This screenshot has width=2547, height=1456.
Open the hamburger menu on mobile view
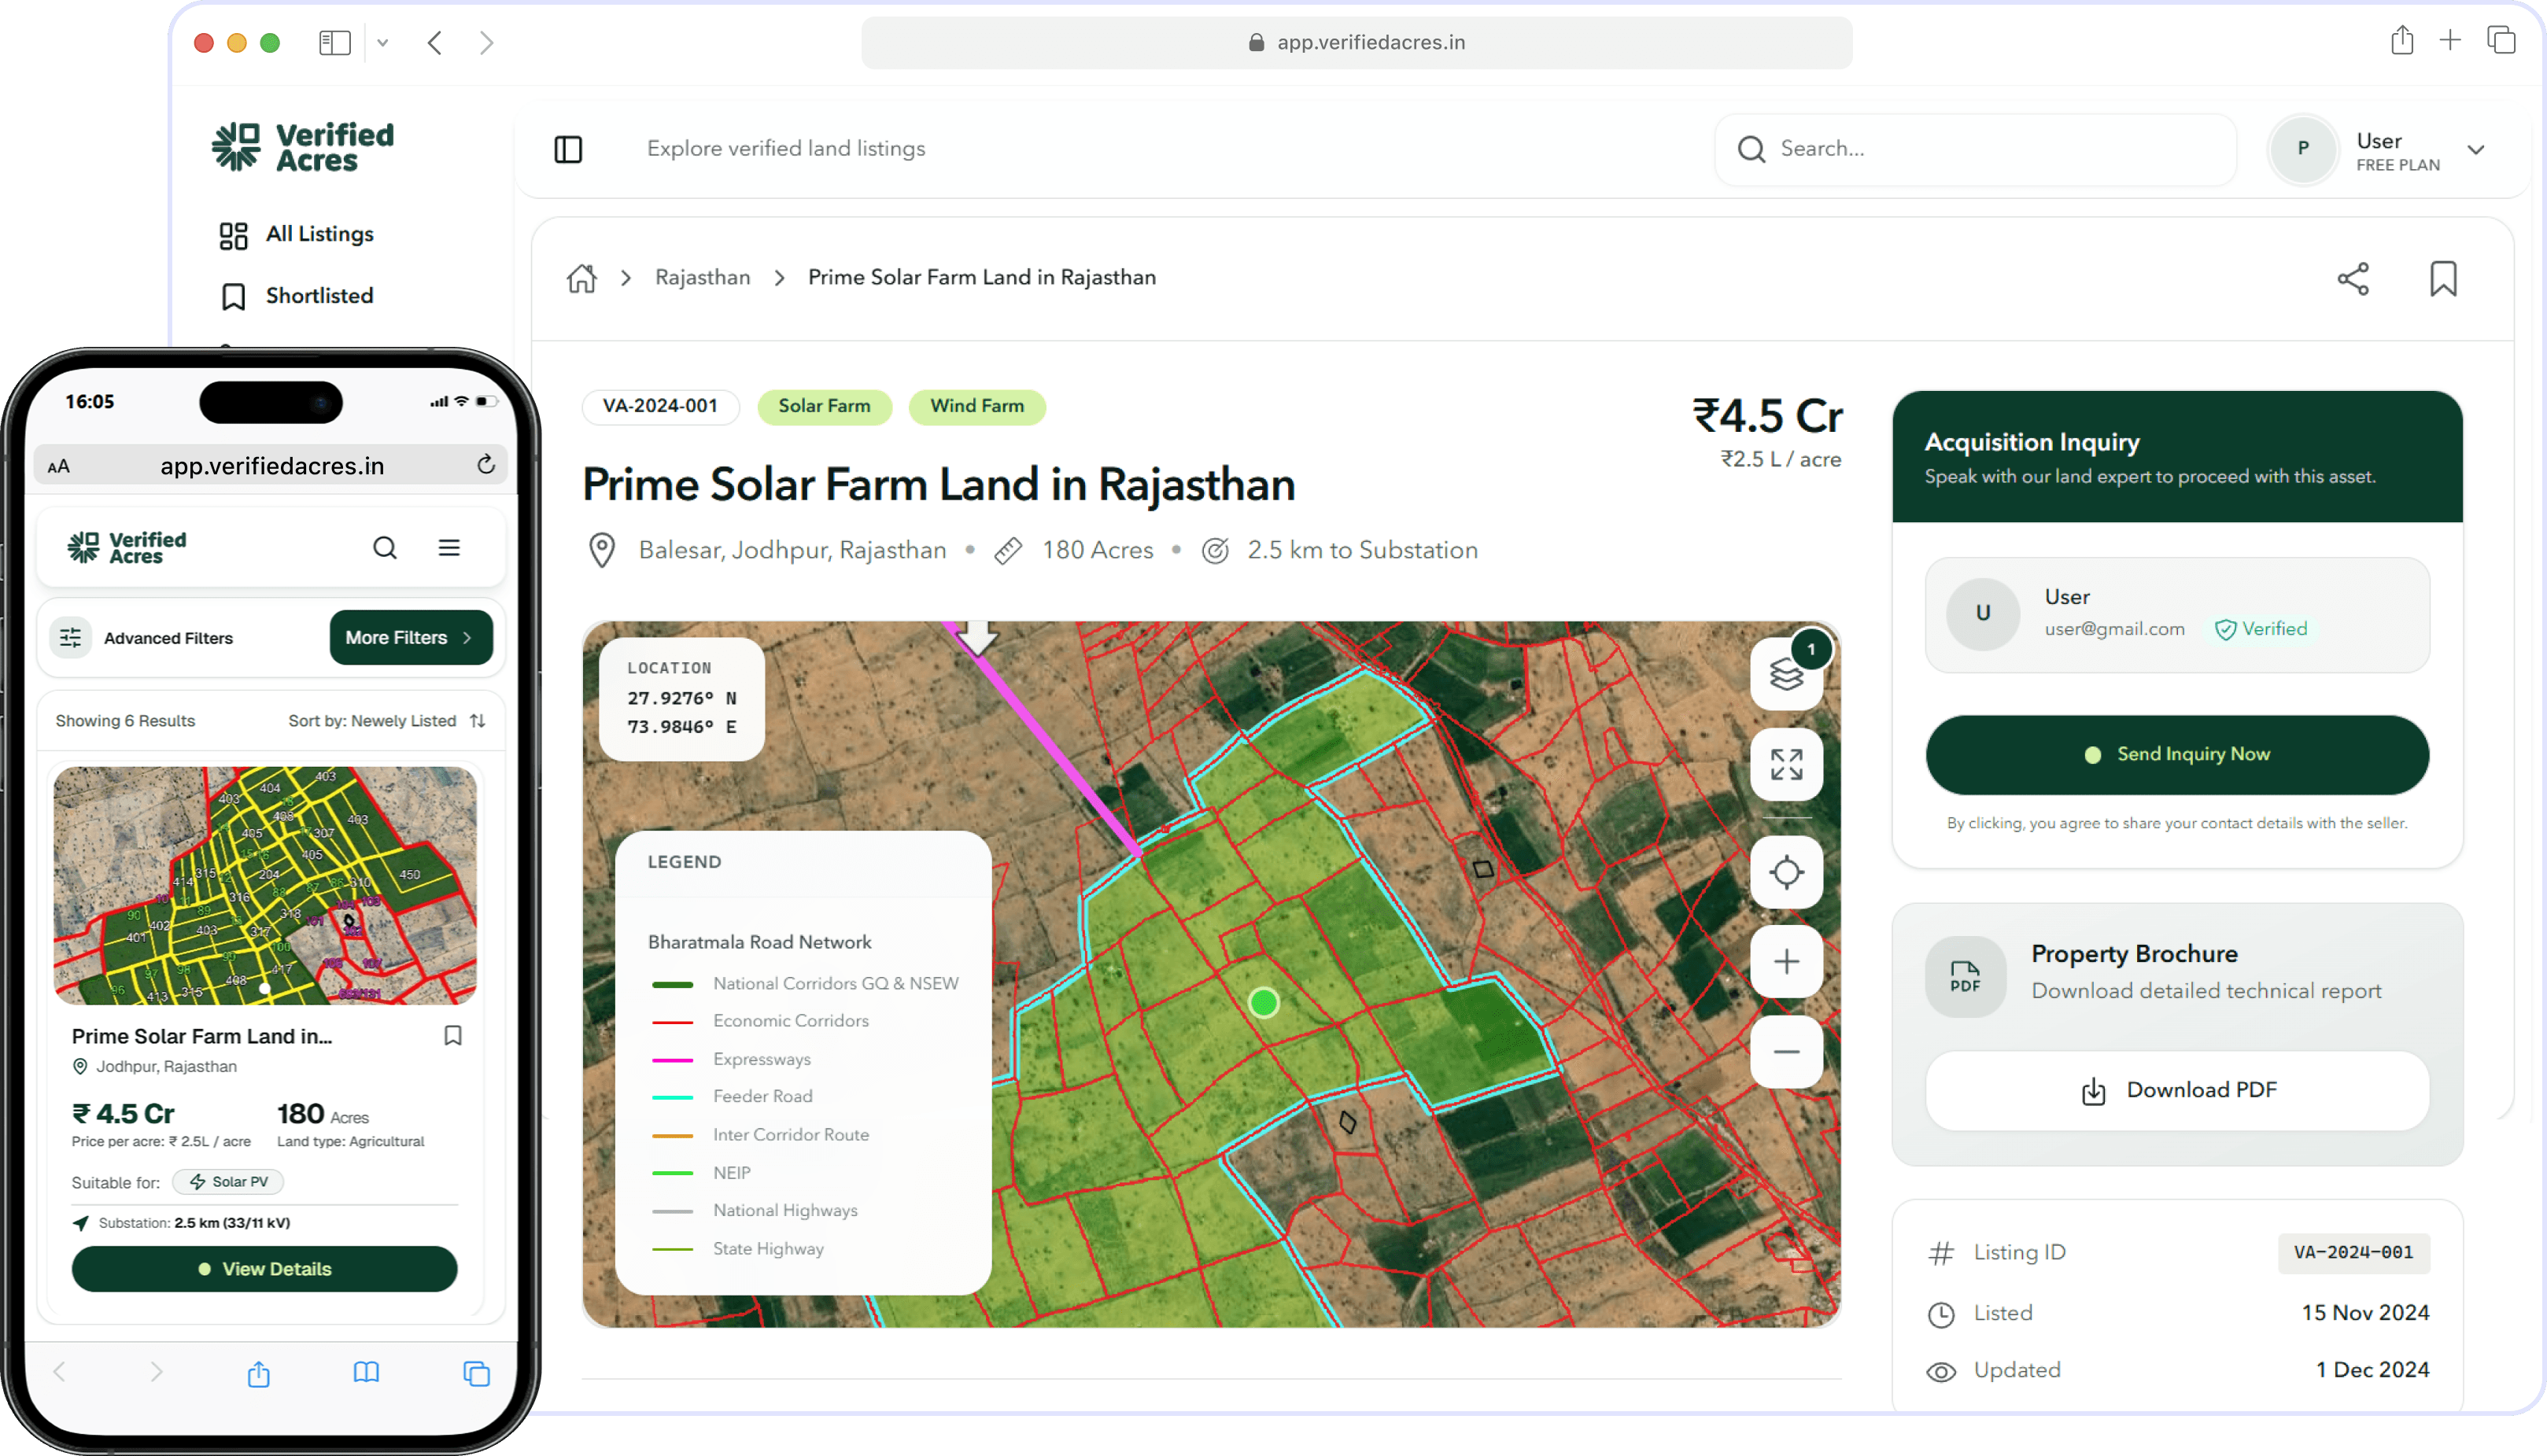(x=449, y=547)
